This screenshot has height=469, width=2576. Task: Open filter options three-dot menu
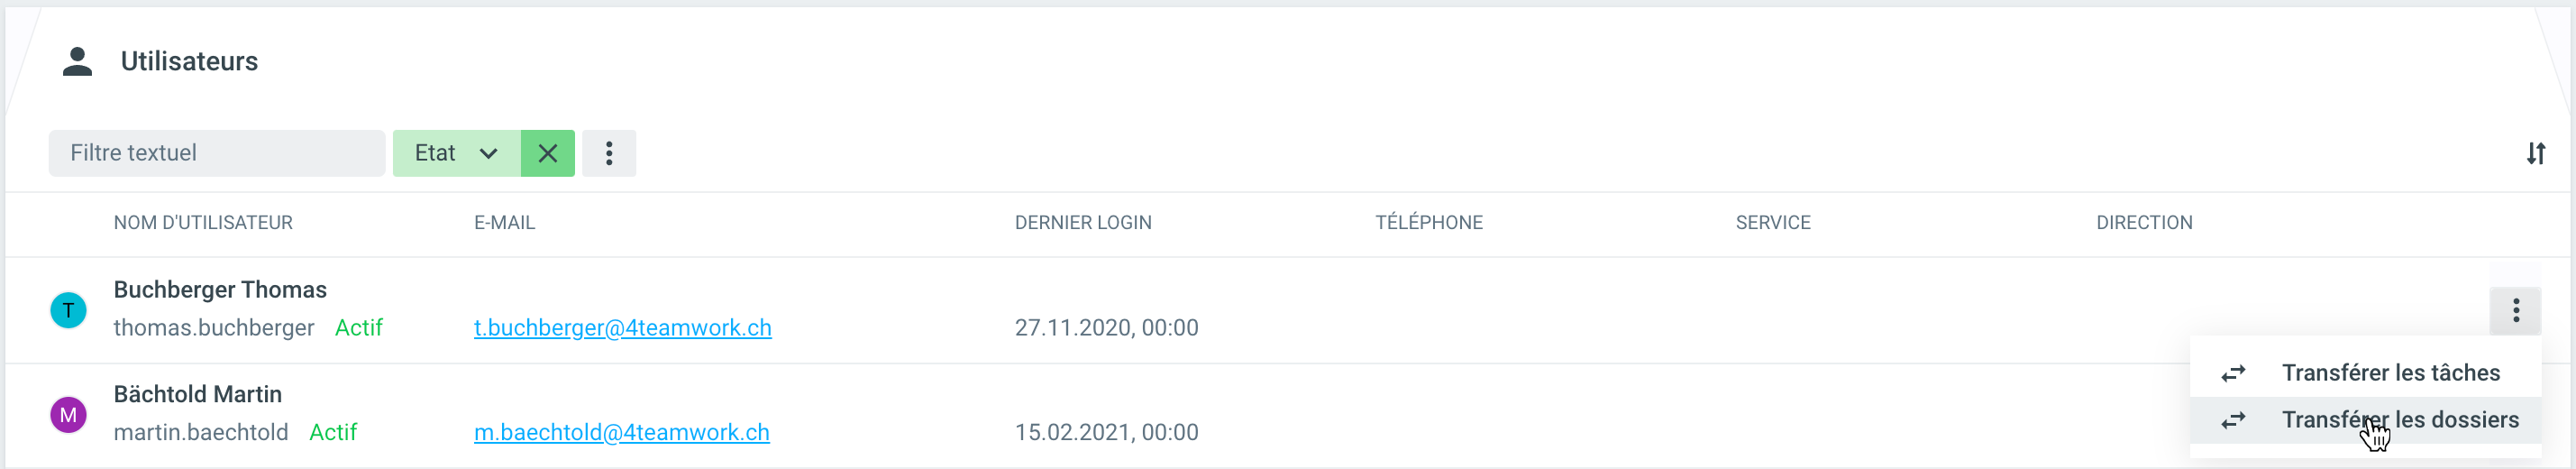pos(609,153)
